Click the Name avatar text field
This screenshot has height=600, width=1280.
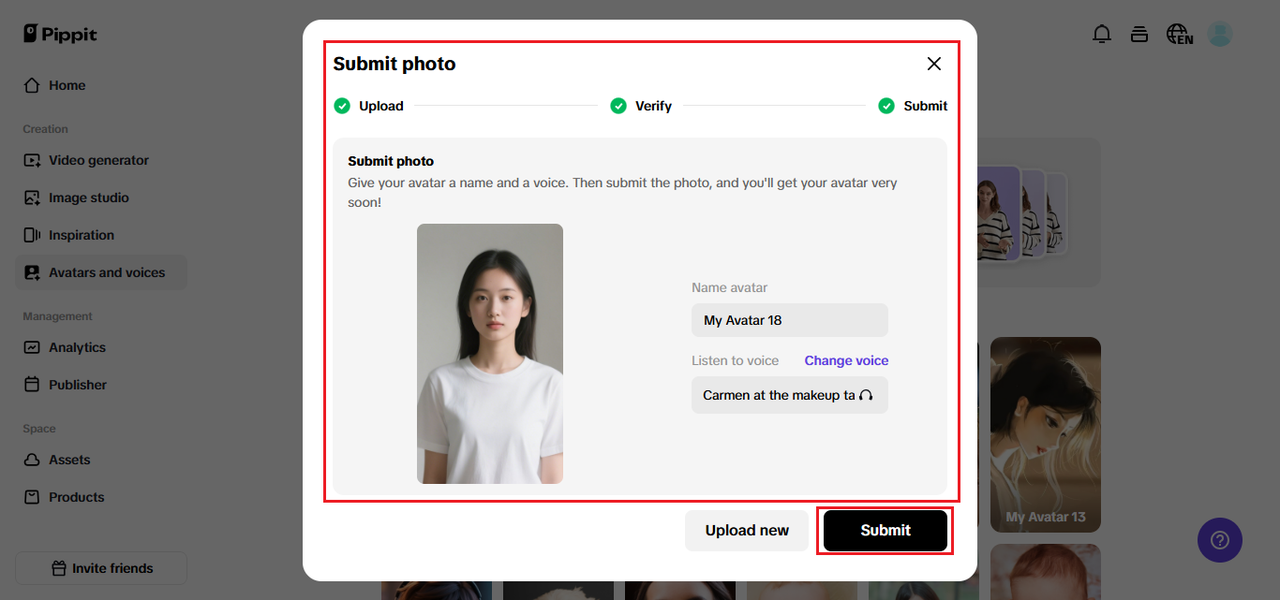pyautogui.click(x=789, y=320)
